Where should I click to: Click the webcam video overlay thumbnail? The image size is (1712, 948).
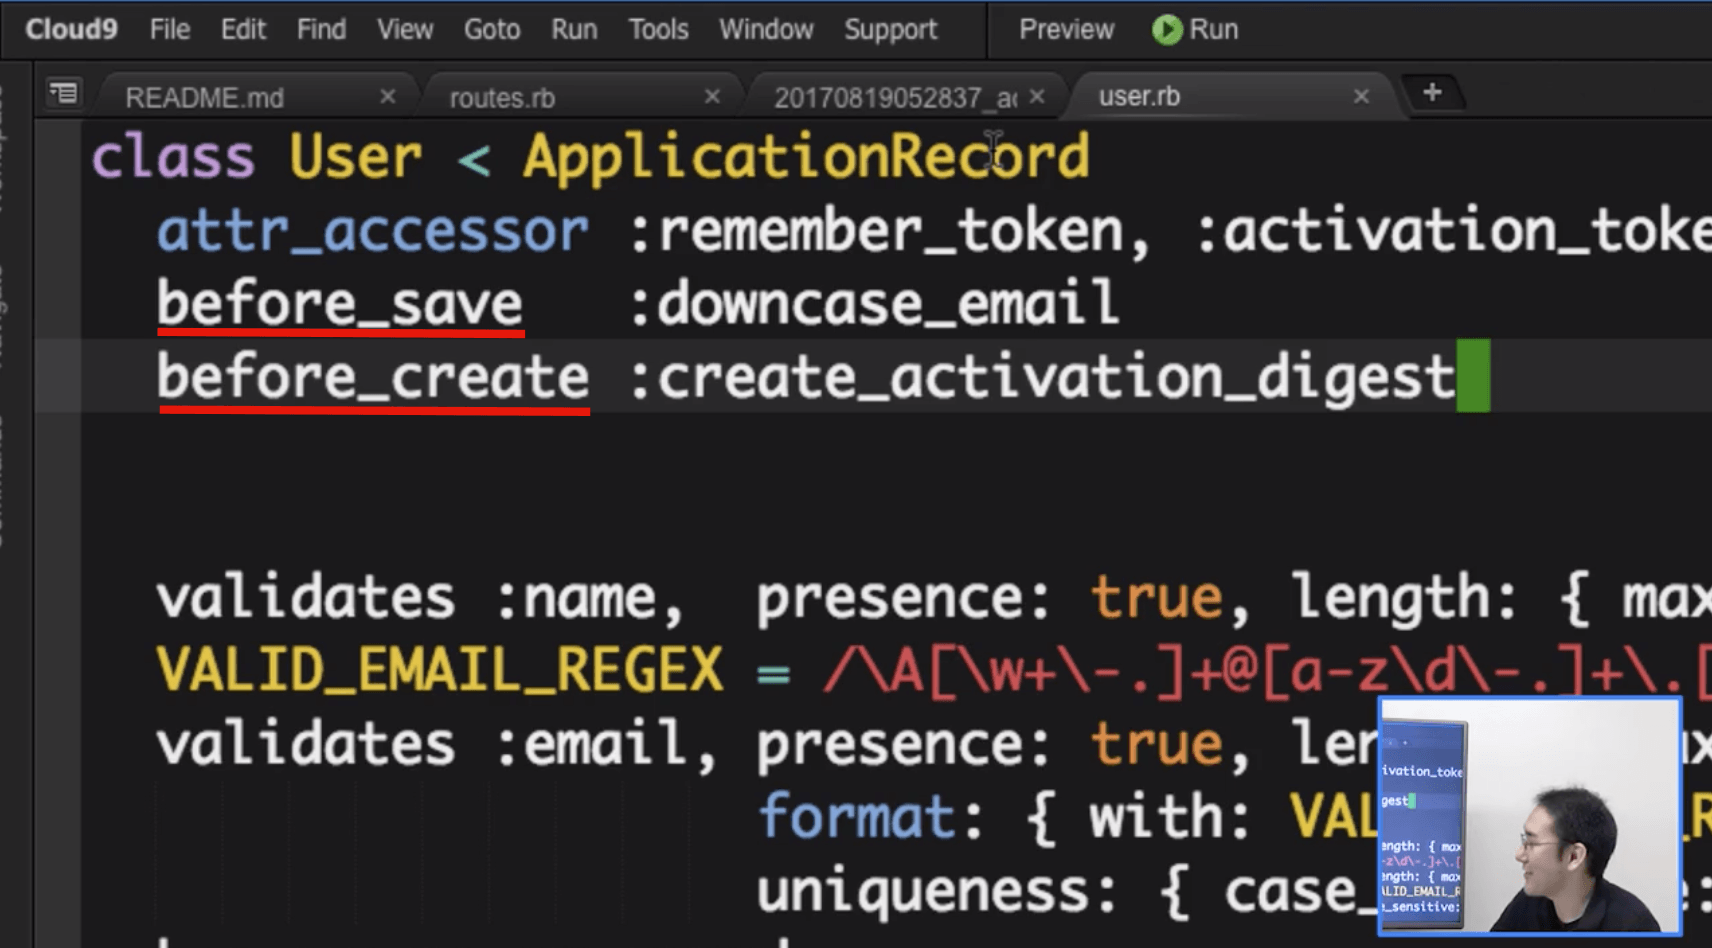1529,817
